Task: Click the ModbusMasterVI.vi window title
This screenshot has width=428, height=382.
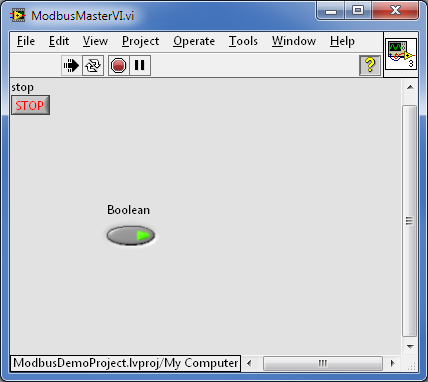Action: click(82, 16)
